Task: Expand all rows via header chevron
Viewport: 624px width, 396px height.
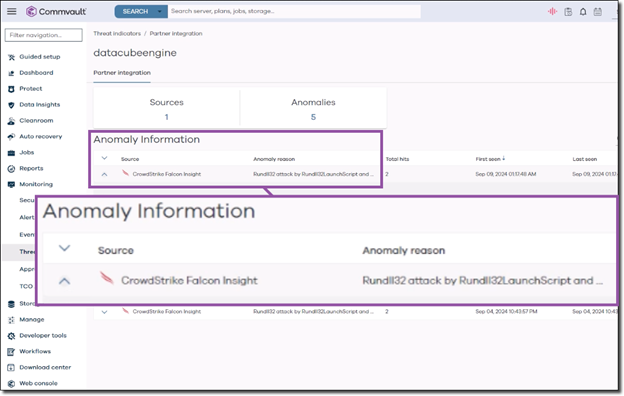Action: pos(104,158)
